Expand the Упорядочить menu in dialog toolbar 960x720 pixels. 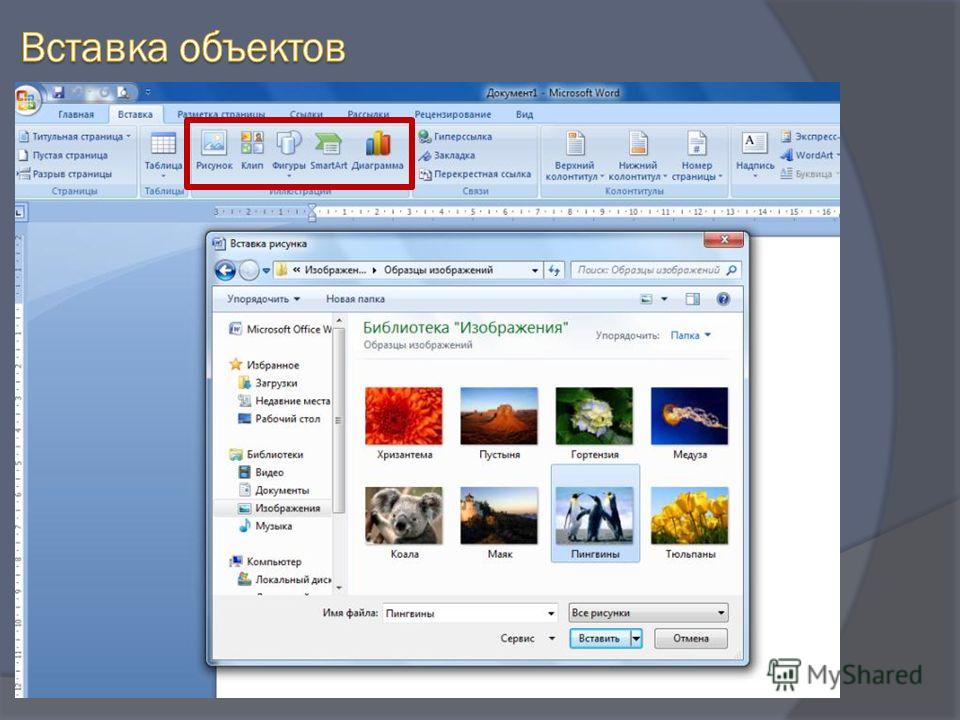click(263, 299)
